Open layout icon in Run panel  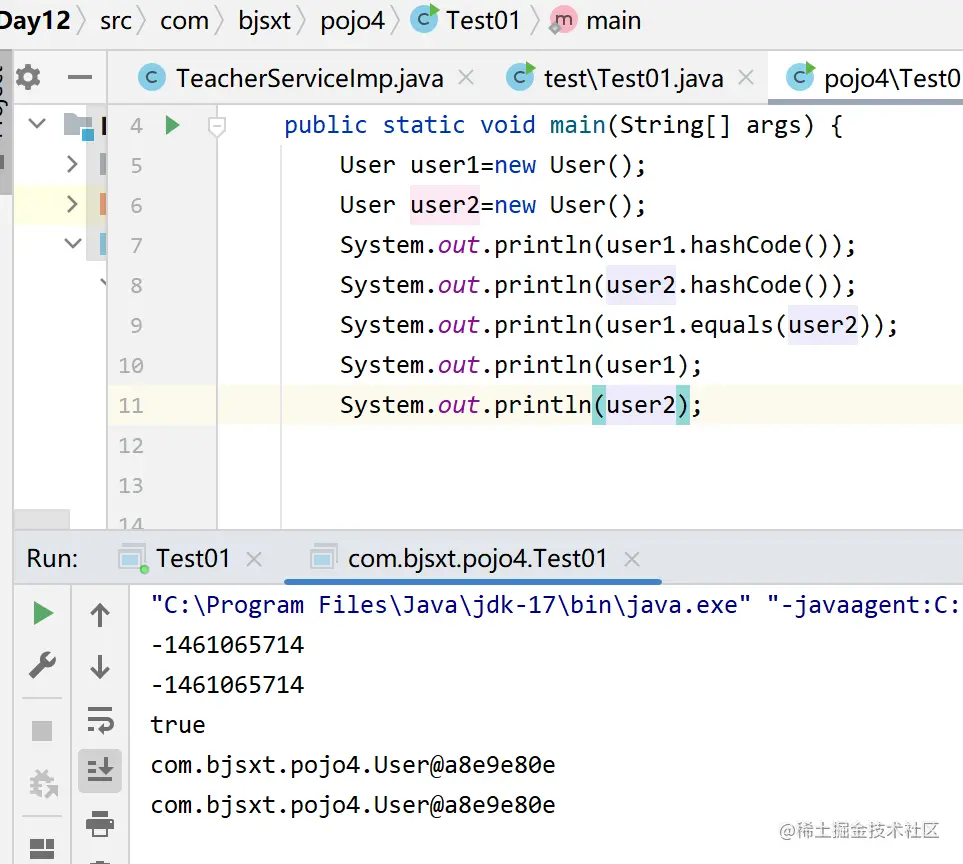pos(42,848)
